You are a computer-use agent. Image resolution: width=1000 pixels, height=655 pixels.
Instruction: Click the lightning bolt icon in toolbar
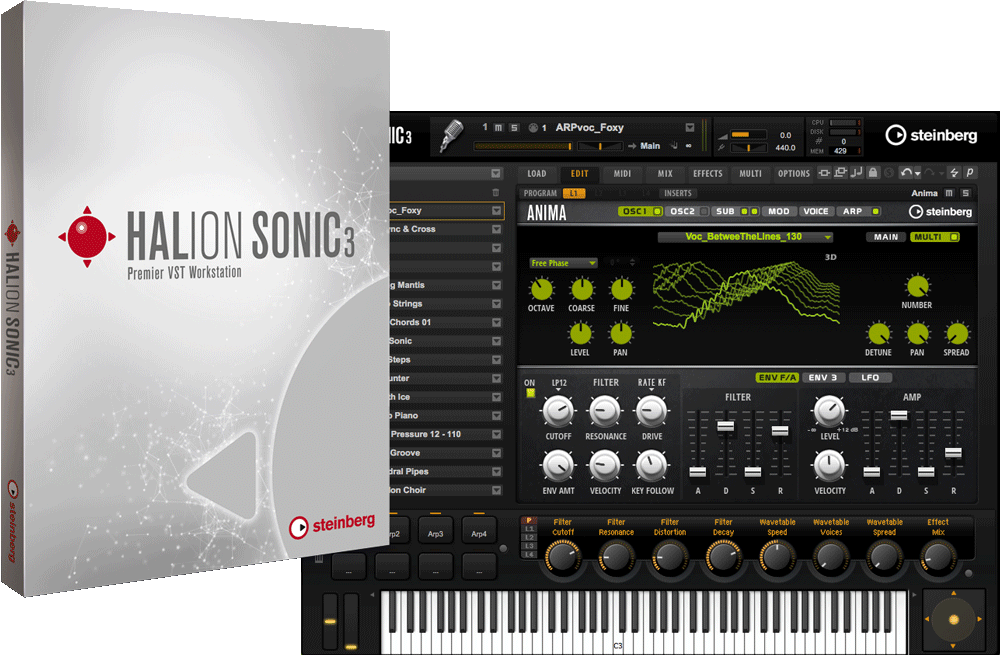click(x=954, y=172)
